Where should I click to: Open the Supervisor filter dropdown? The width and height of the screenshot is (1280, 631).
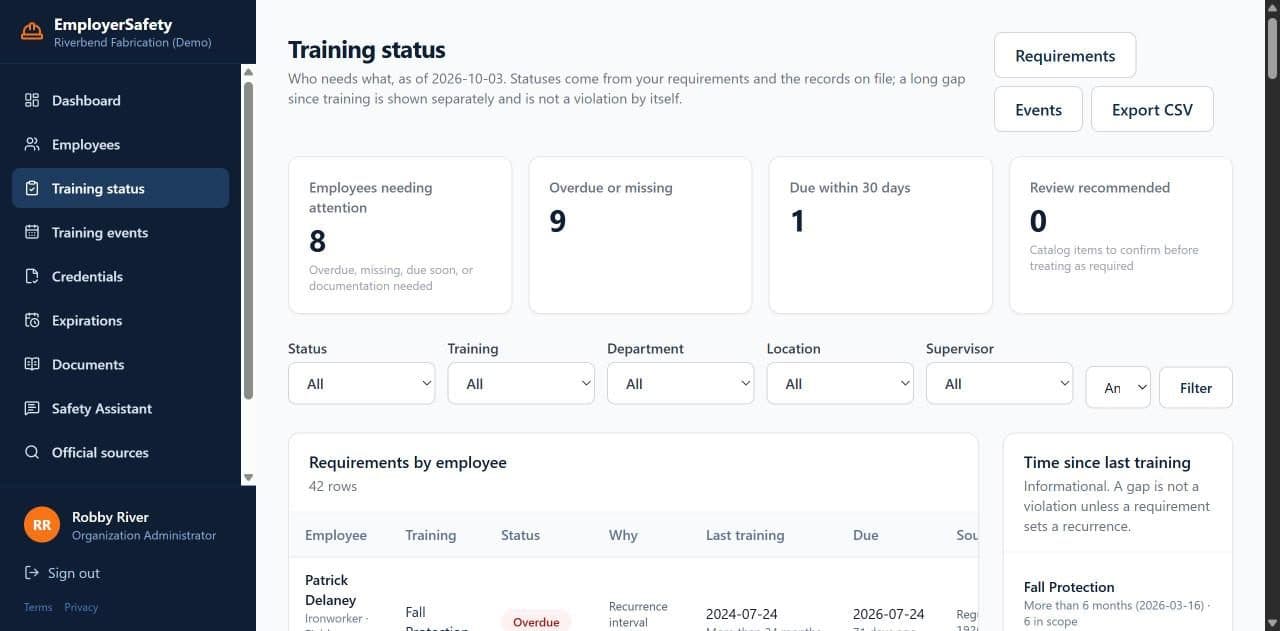(999, 384)
